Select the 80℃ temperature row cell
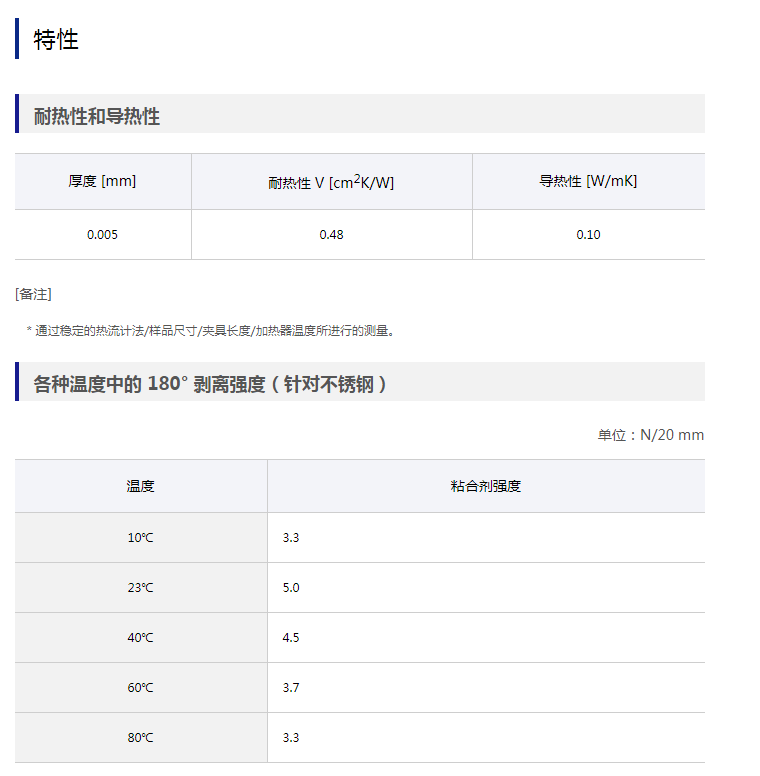This screenshot has width=760, height=776. 140,738
